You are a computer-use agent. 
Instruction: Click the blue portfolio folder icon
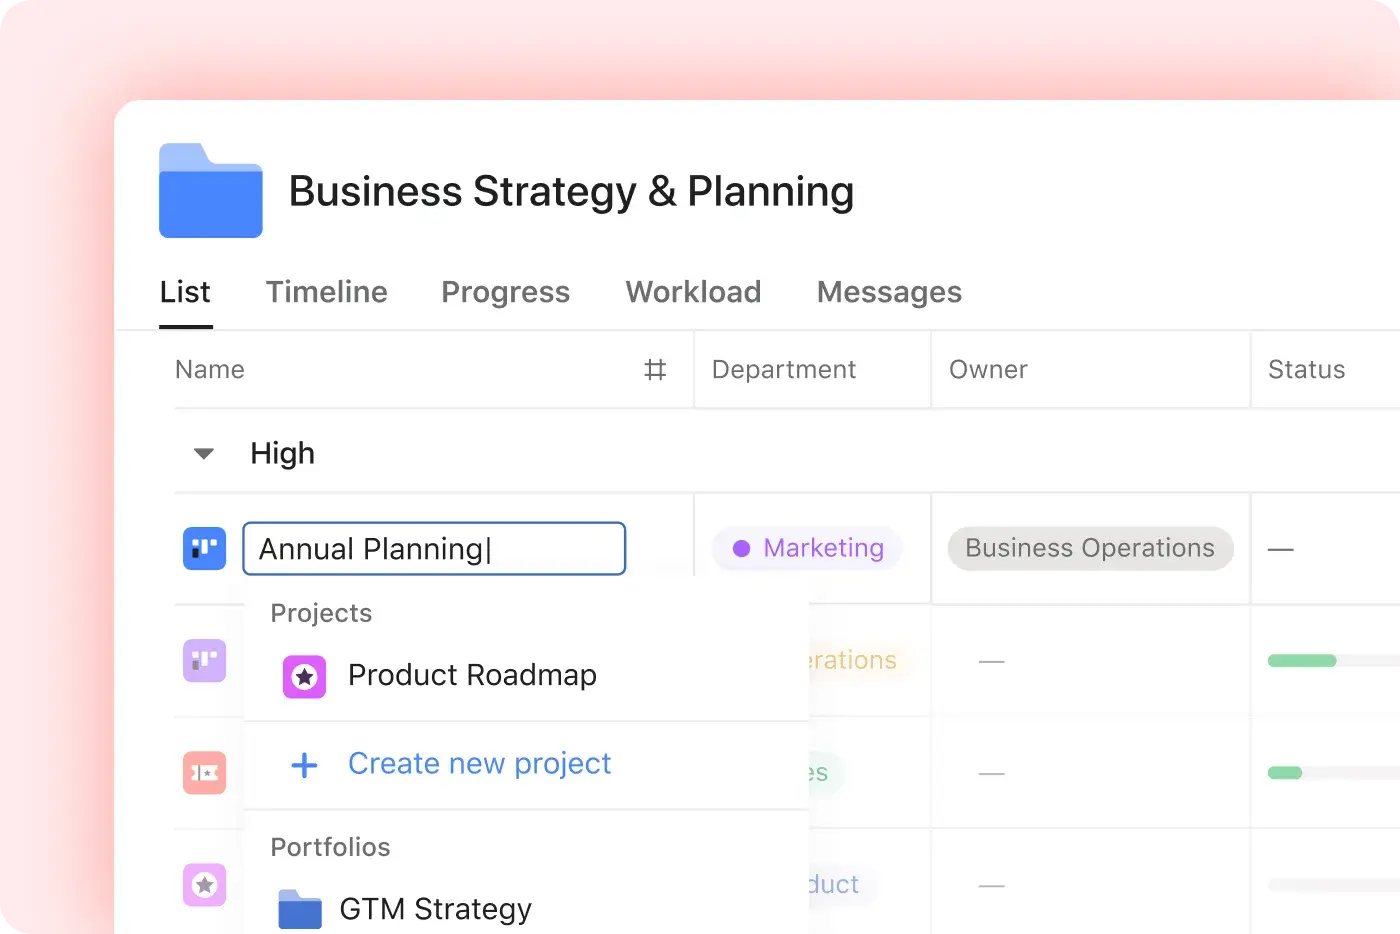point(211,191)
